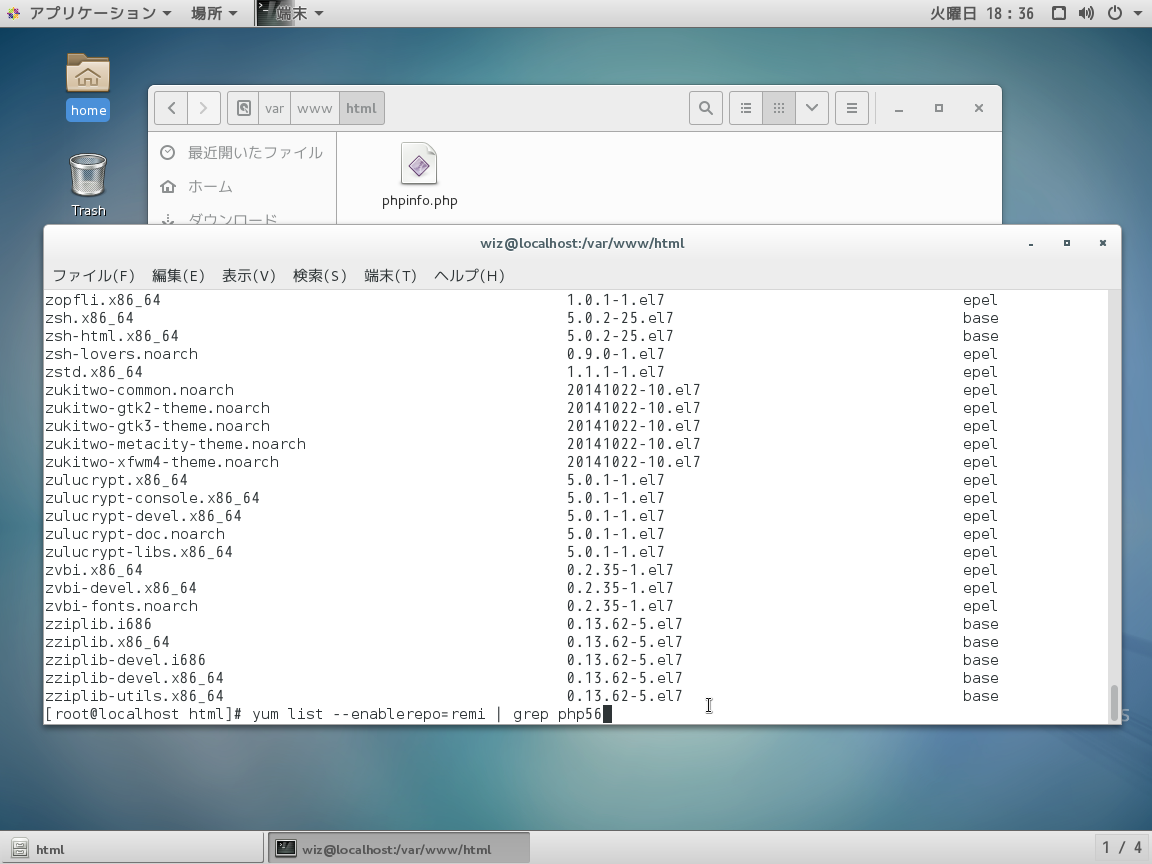Screen dimensions: 1152x864
Task: Click the workspace switcher 1 / 4
Action: pyautogui.click(x=1122, y=848)
